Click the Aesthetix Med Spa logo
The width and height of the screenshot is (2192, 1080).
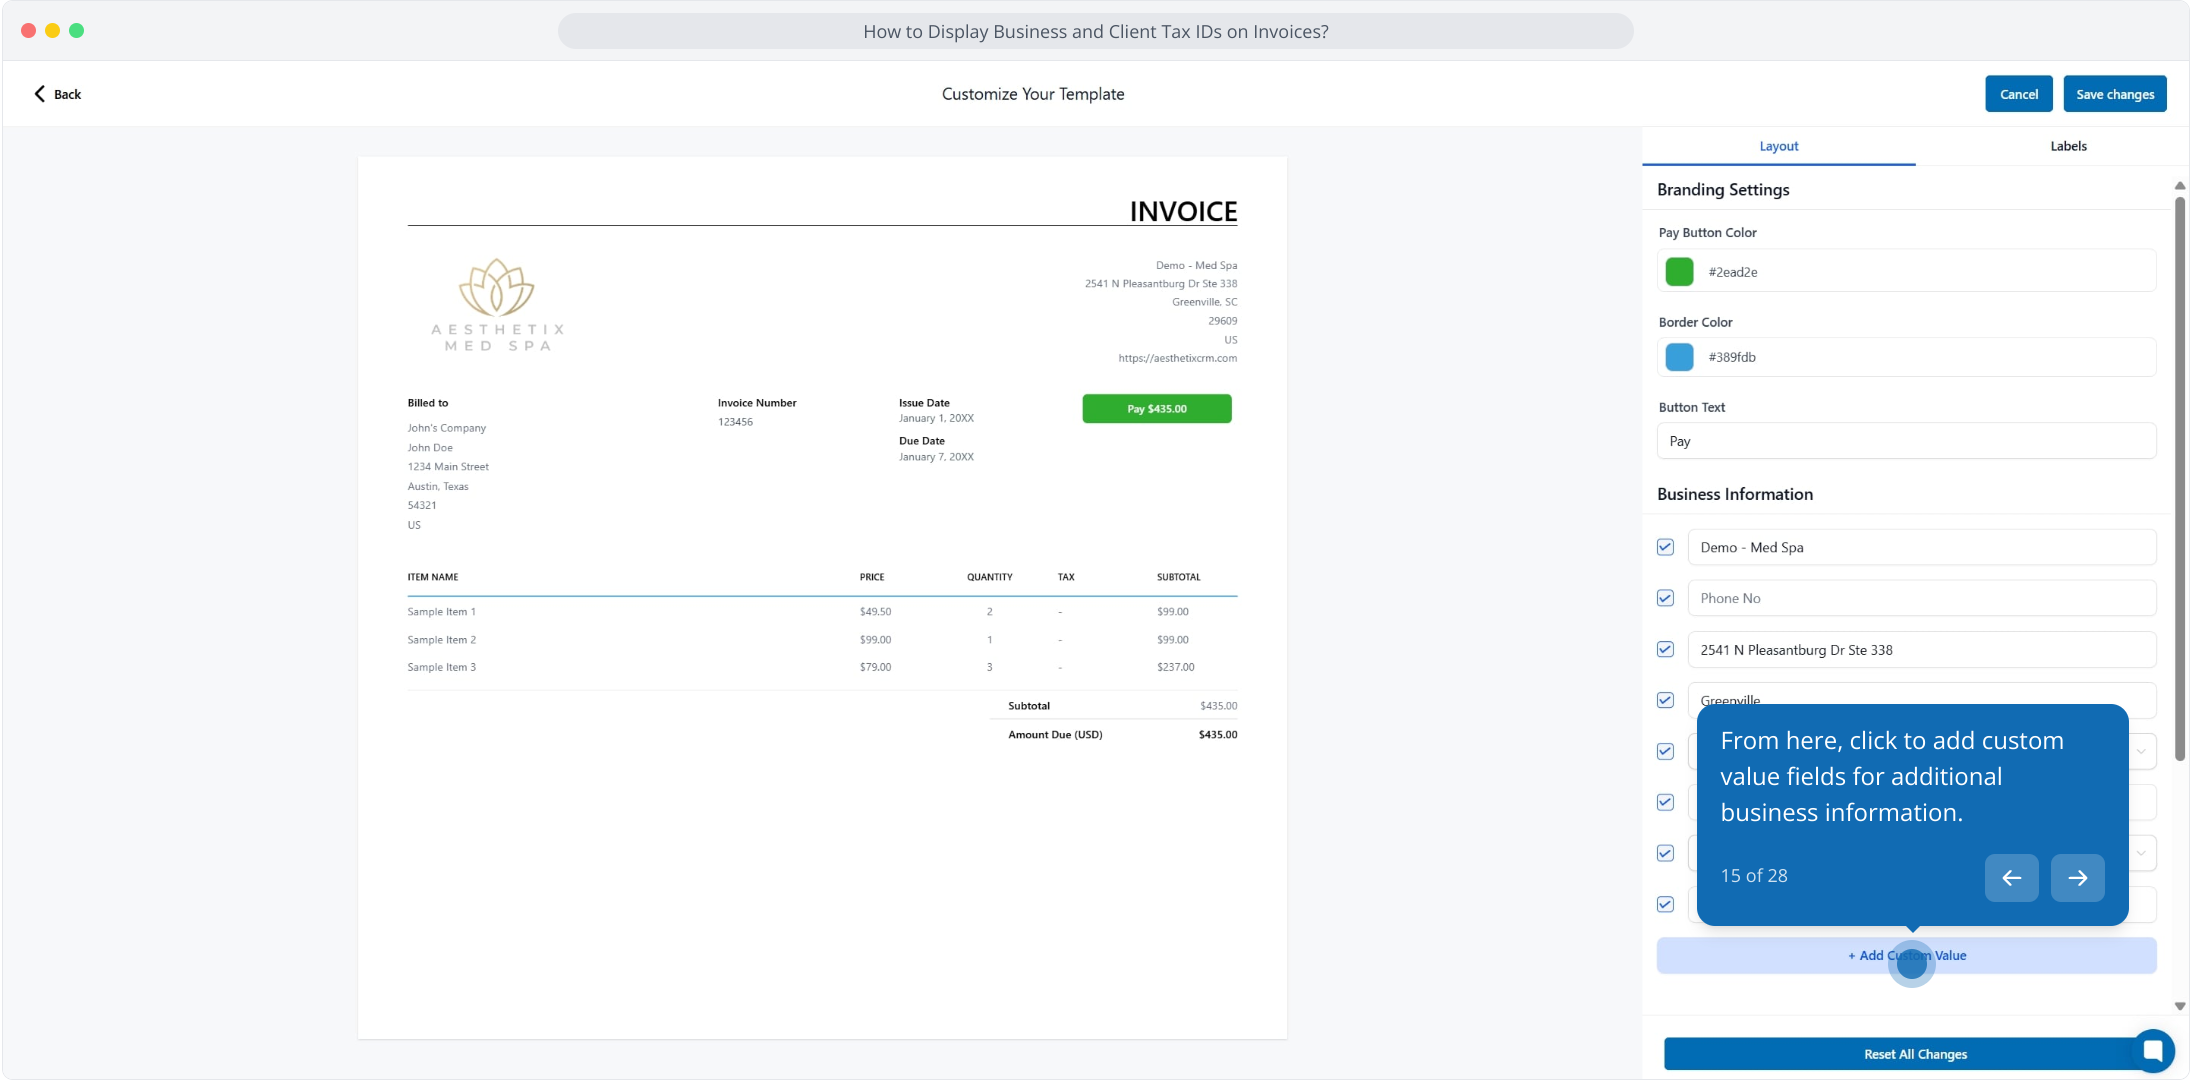point(497,305)
